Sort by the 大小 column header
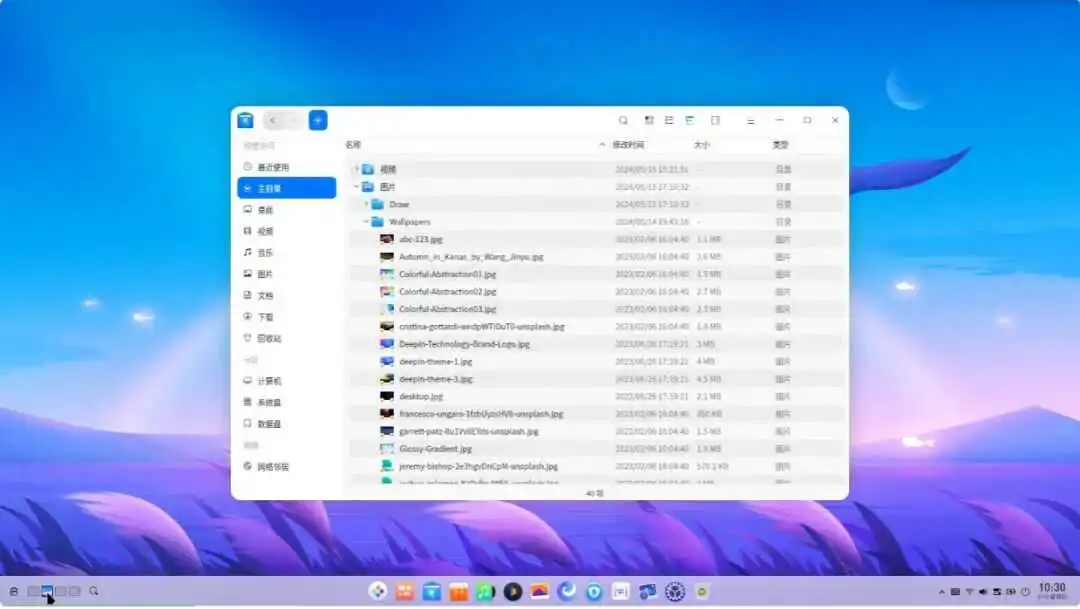Viewport: 1080px width, 609px height. click(x=702, y=145)
